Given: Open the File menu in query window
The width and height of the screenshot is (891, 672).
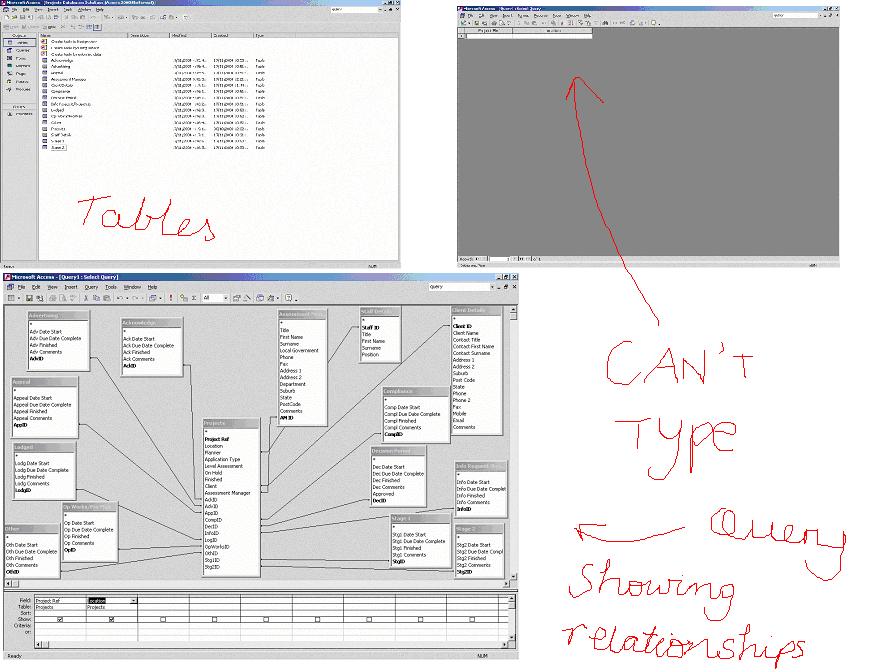Looking at the screenshot, I should (22, 287).
